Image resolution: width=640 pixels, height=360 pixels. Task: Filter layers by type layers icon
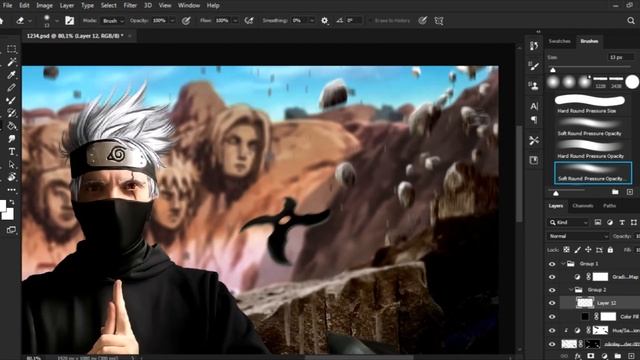point(622,222)
